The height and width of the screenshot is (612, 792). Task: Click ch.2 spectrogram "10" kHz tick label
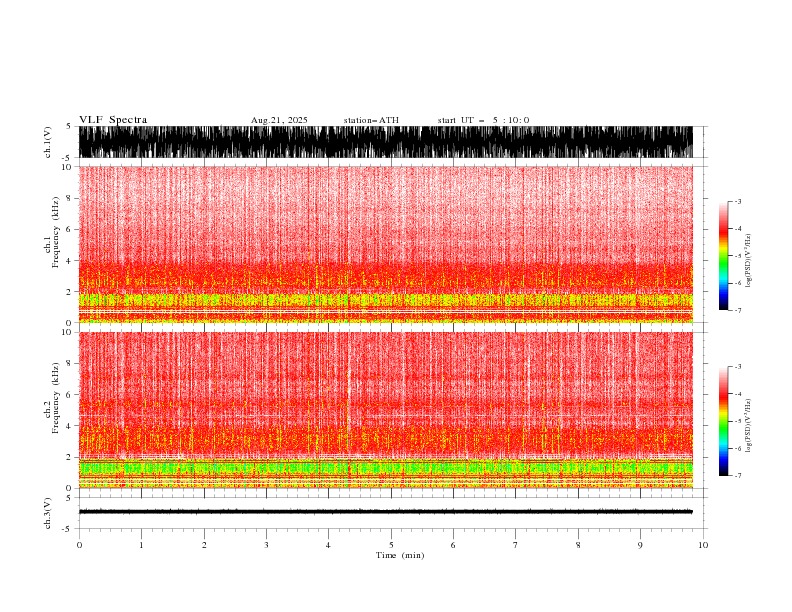pyautogui.click(x=67, y=332)
